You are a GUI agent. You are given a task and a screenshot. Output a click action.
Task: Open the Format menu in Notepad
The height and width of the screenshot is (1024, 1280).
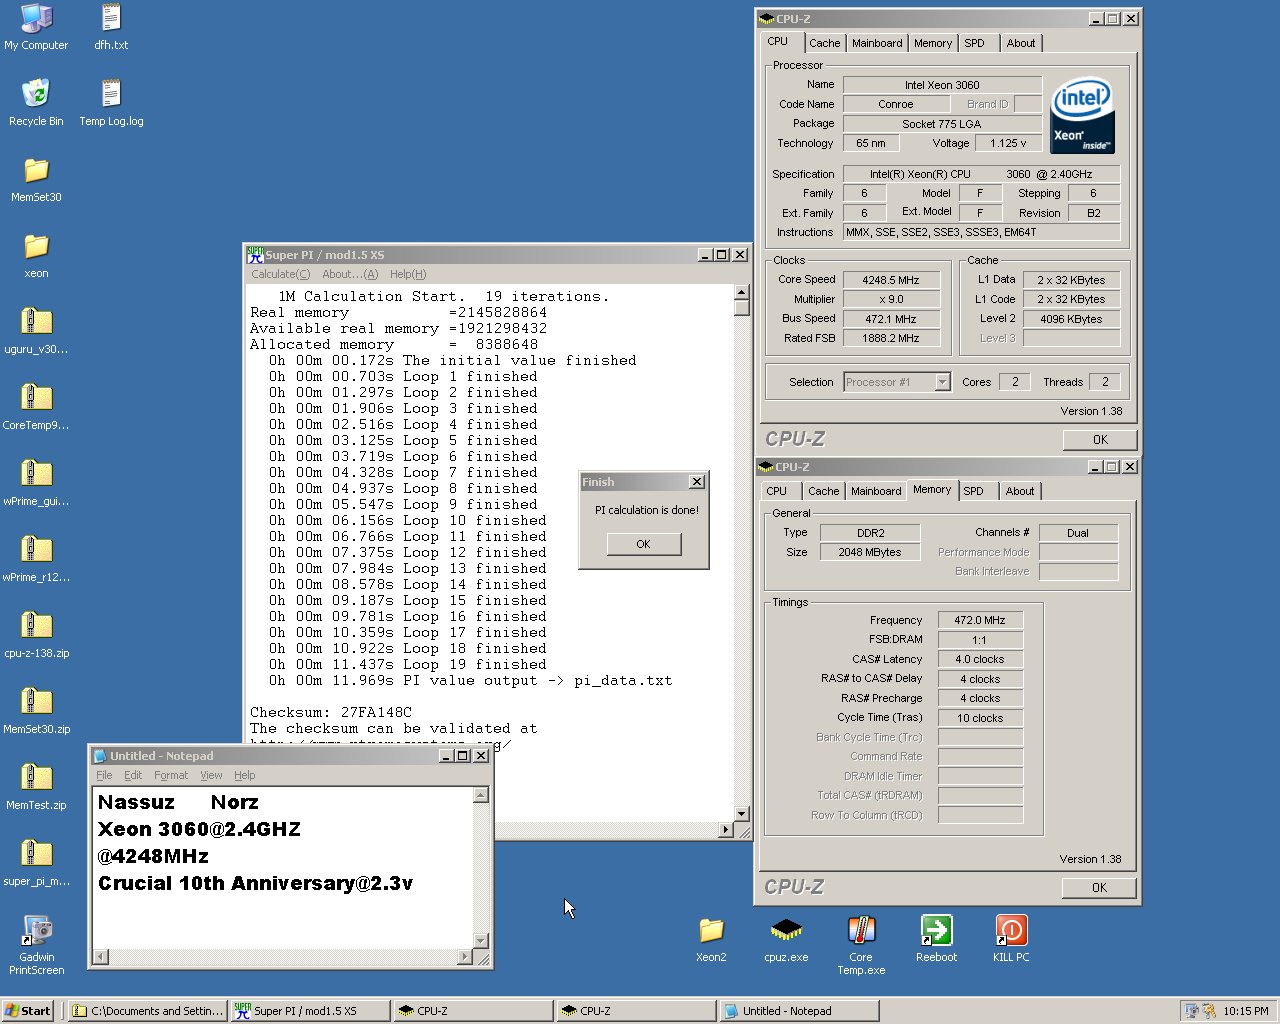[x=171, y=775]
